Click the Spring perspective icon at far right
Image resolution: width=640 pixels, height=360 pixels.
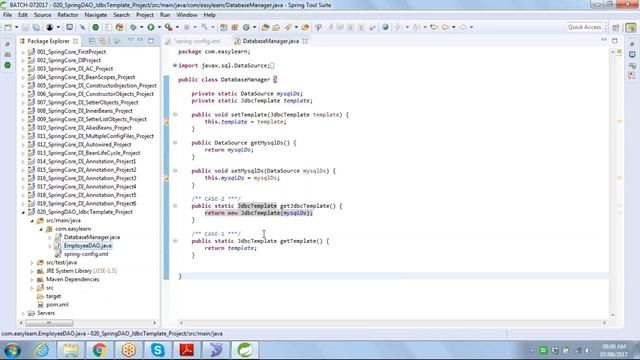pyautogui.click(x=631, y=27)
